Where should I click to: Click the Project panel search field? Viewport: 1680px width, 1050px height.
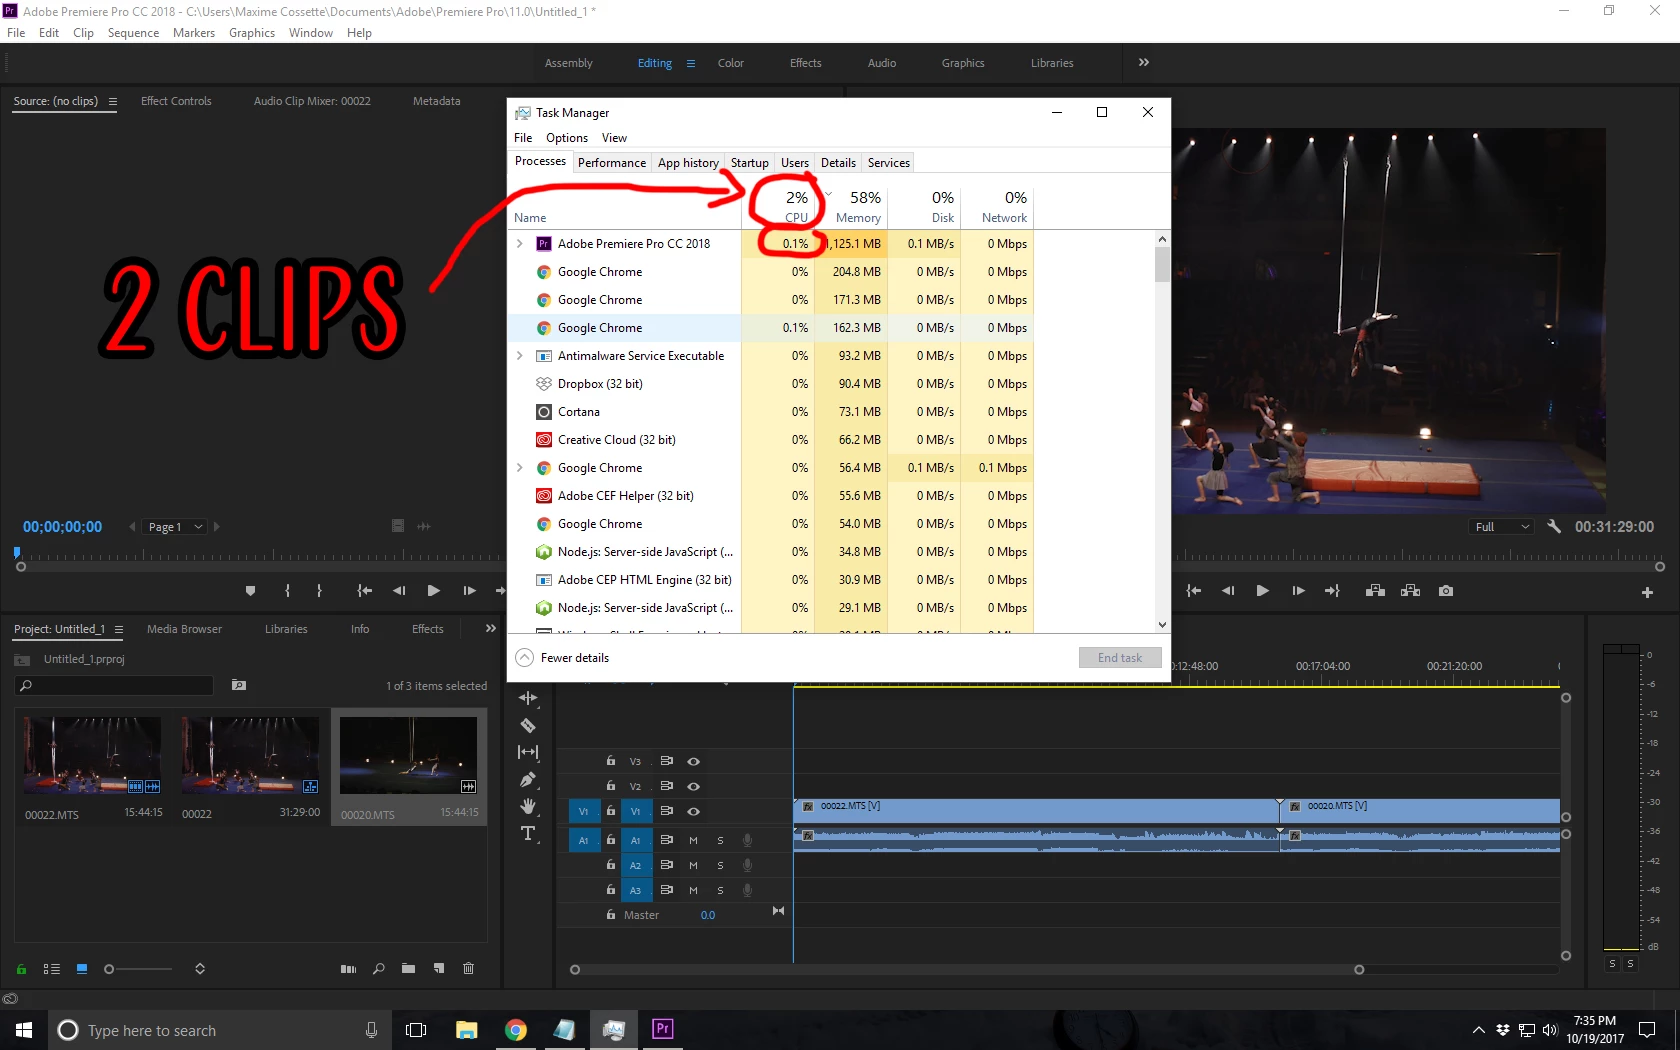(115, 685)
